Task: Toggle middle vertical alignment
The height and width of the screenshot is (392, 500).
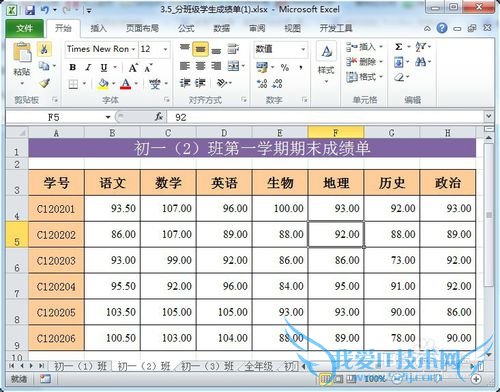Action: tap(200, 49)
